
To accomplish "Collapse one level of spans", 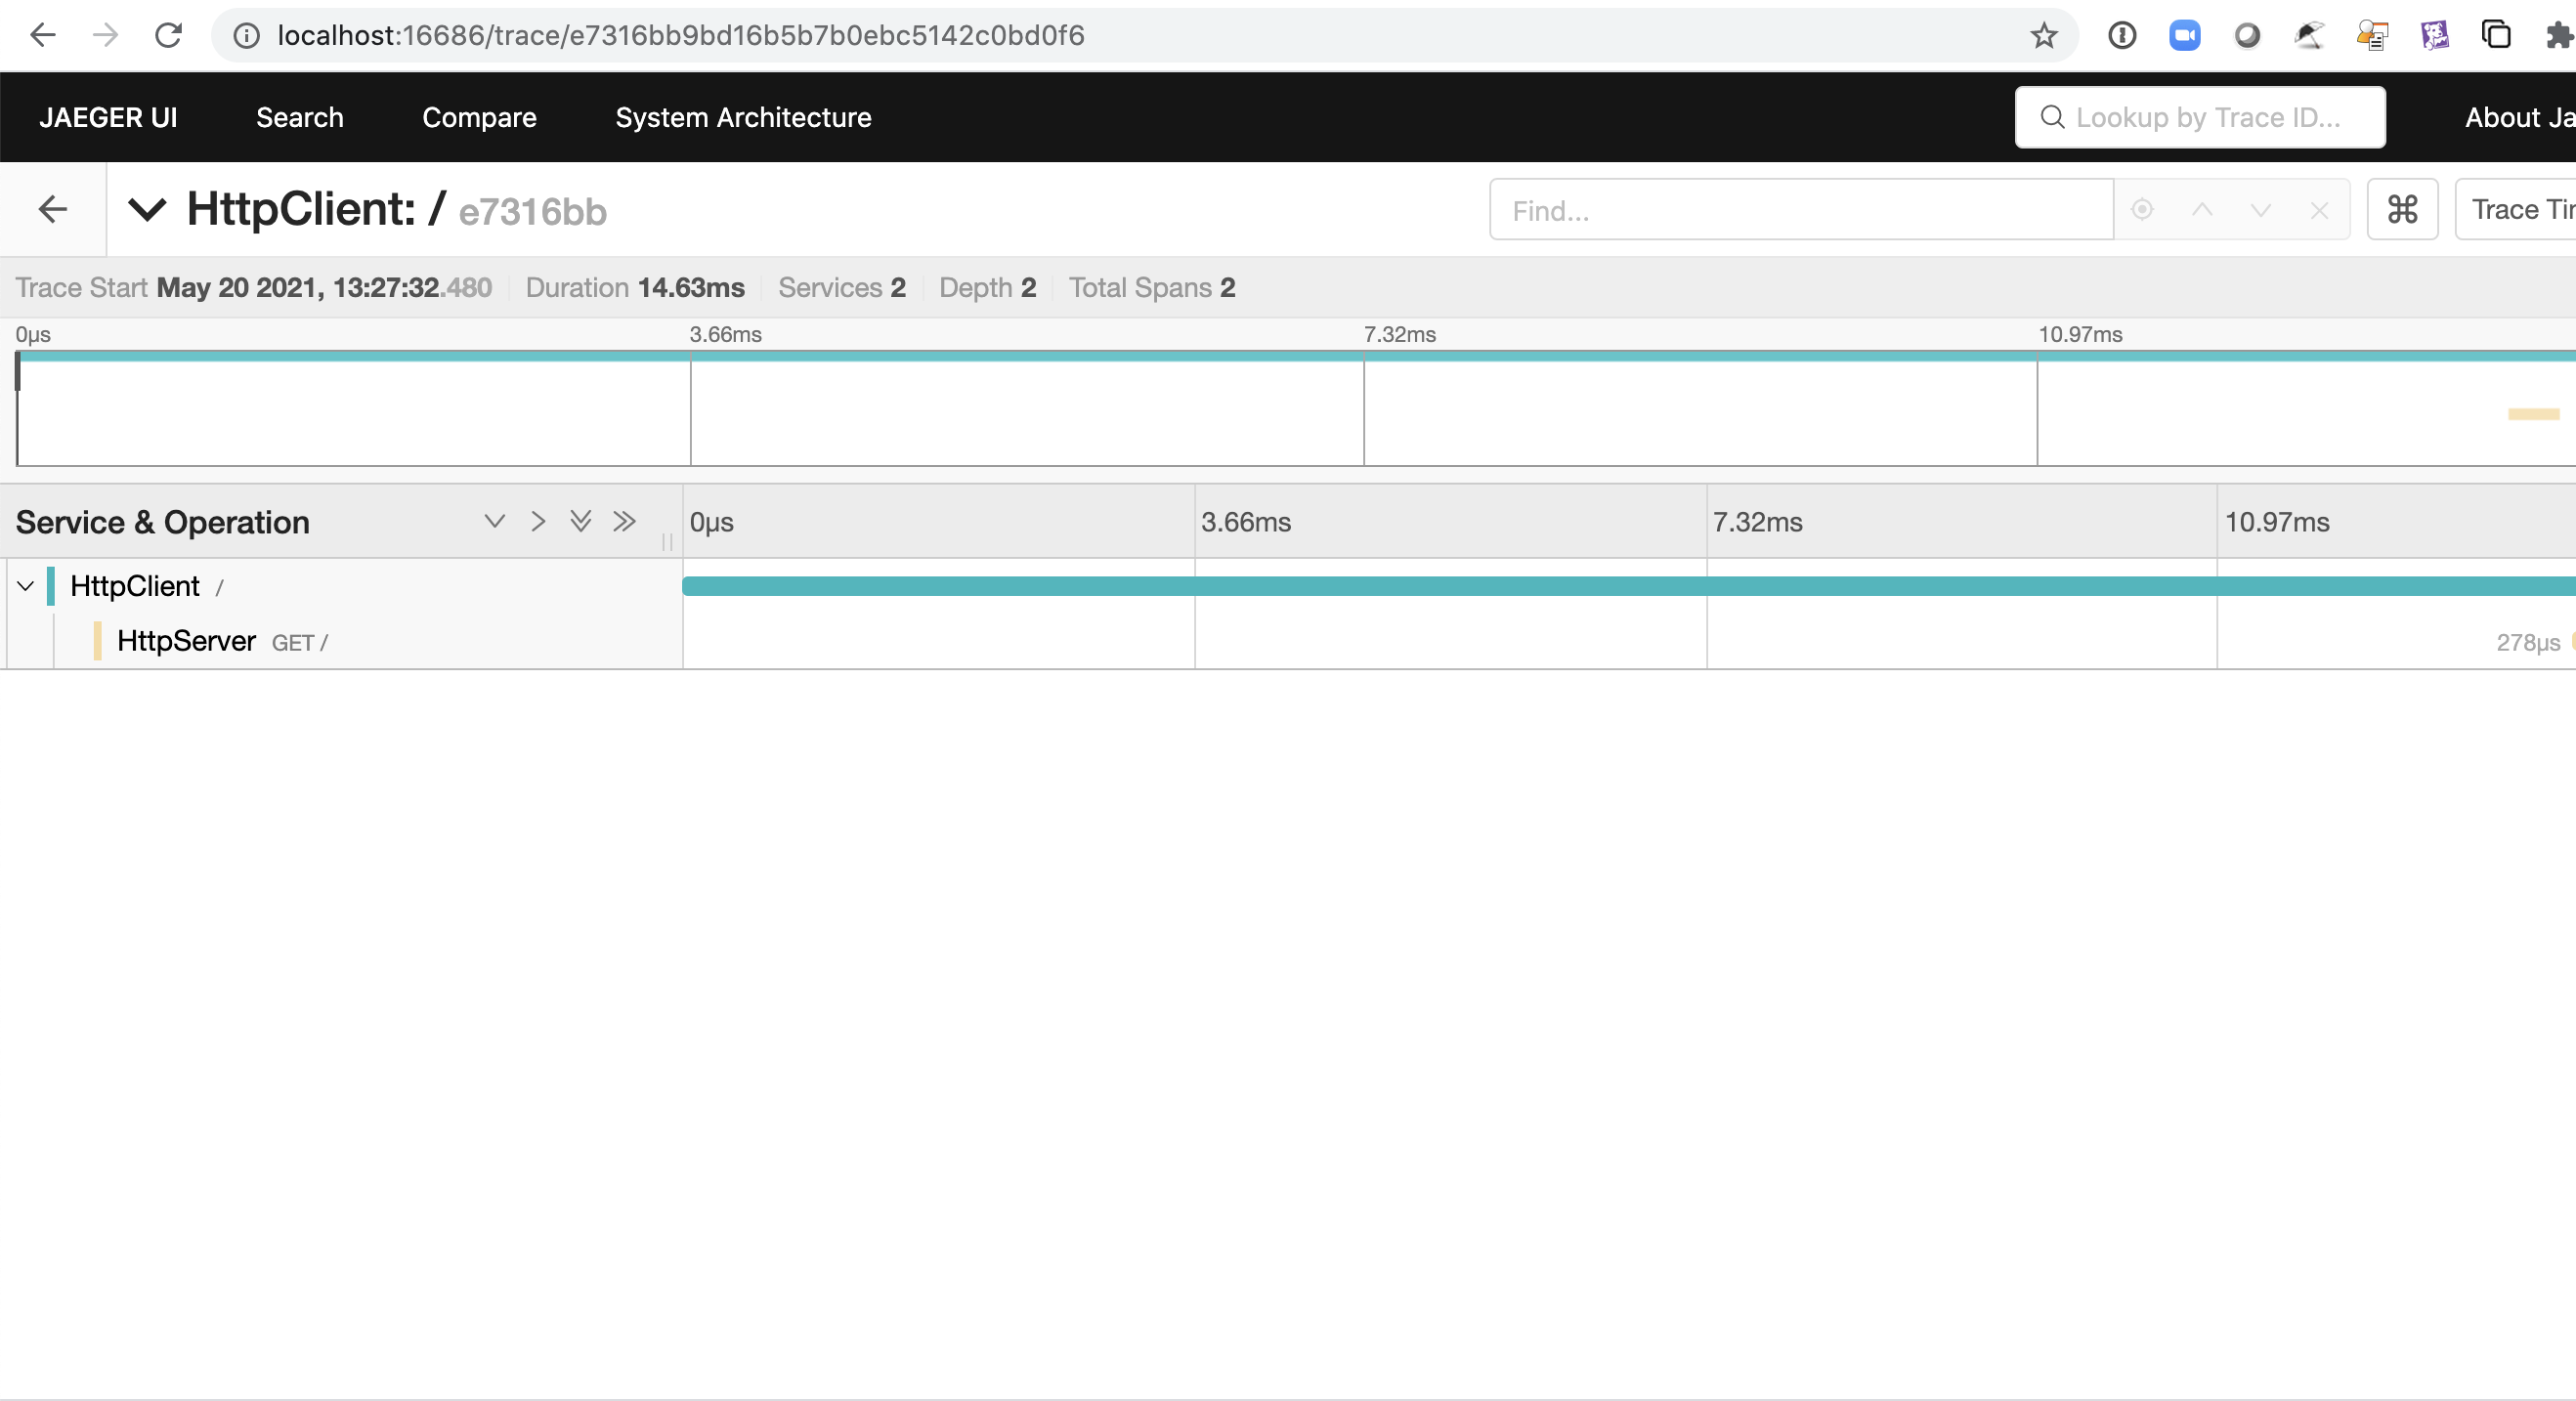I will click(538, 521).
